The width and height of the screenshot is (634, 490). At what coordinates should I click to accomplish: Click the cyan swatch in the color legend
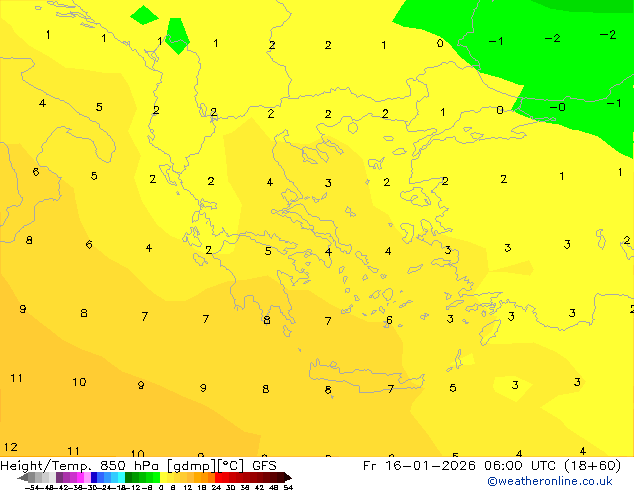point(121,477)
